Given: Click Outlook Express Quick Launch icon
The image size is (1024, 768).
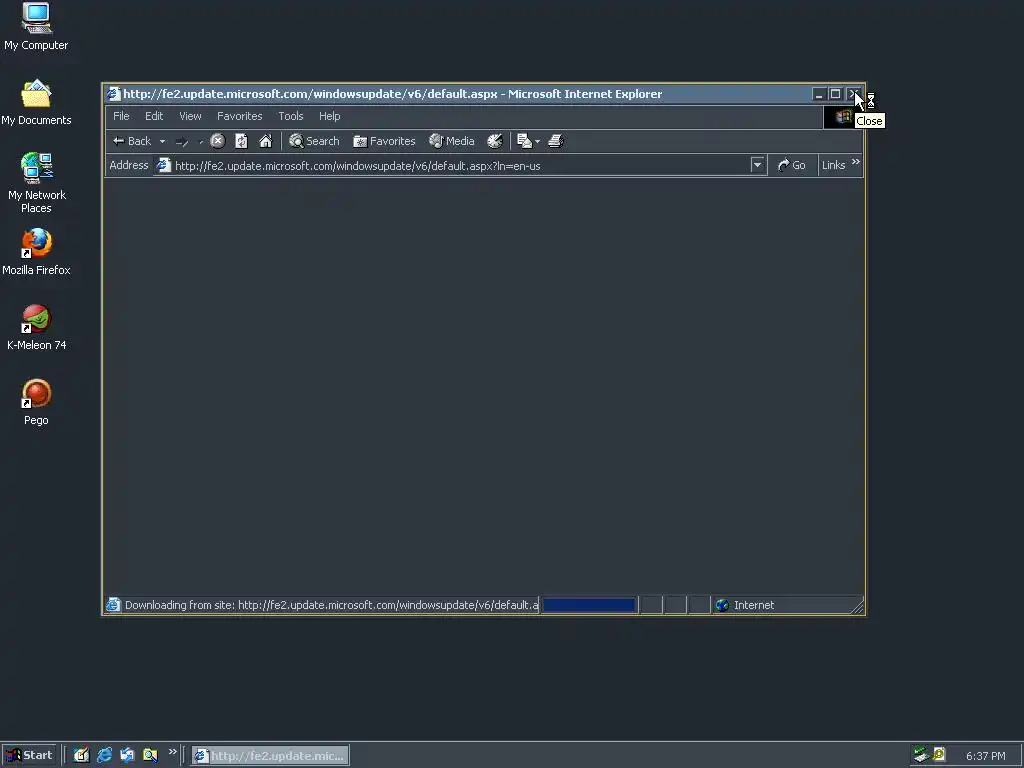Looking at the screenshot, I should pyautogui.click(x=127, y=755).
